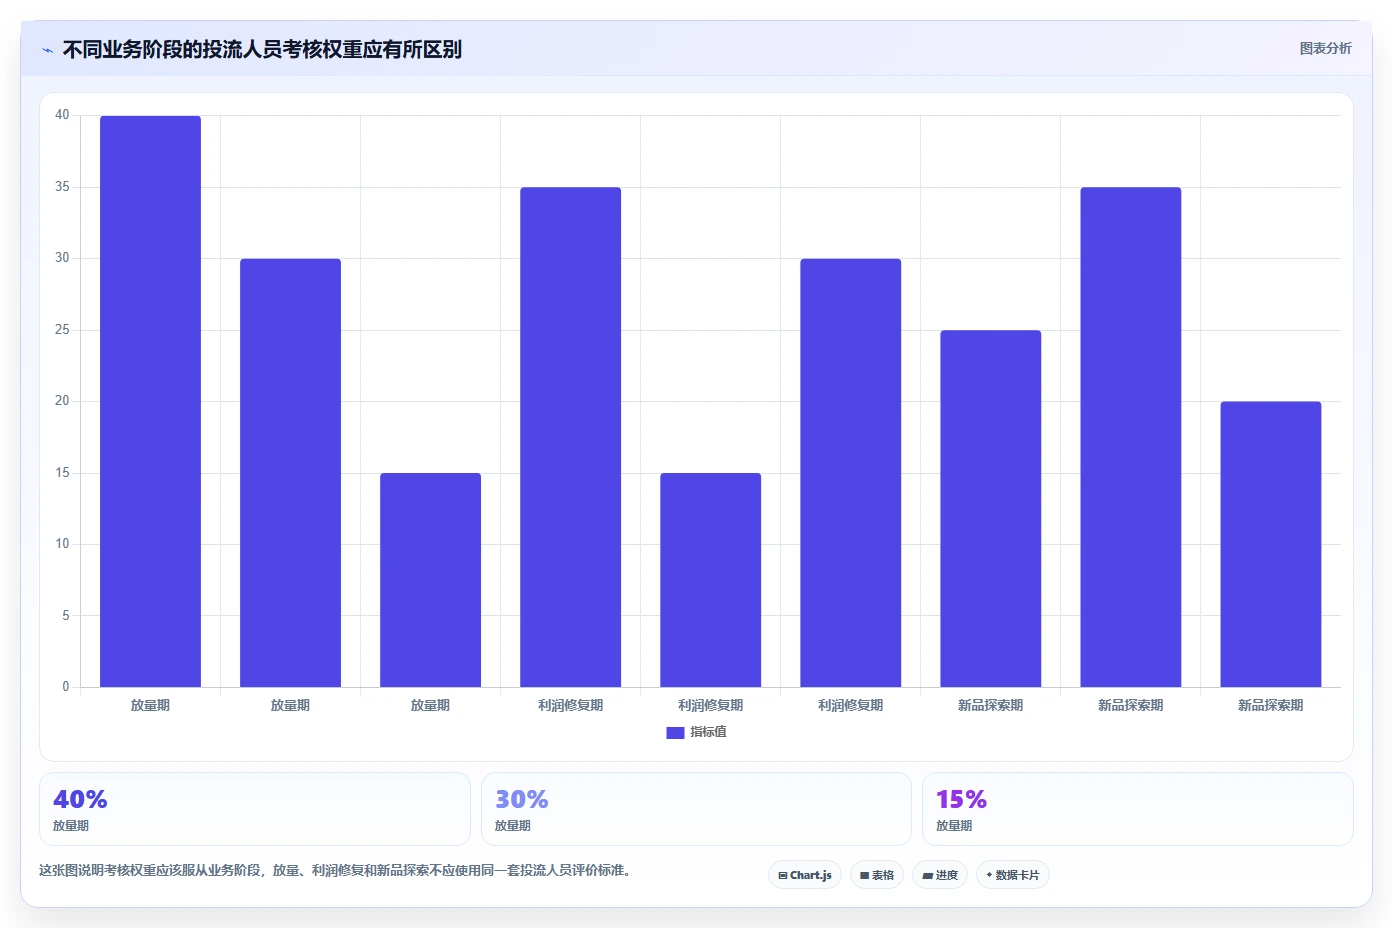
Task: Click the 新品探索期 bar with value 25
Action: (x=990, y=508)
